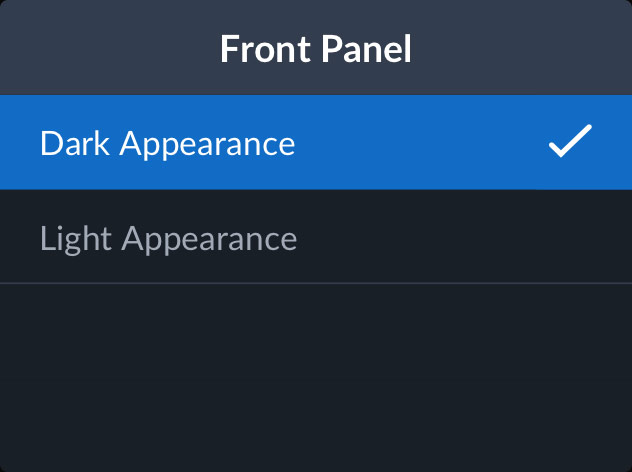This screenshot has height=472, width=632.
Task: Tap the white tick icon
Action: [x=570, y=143]
